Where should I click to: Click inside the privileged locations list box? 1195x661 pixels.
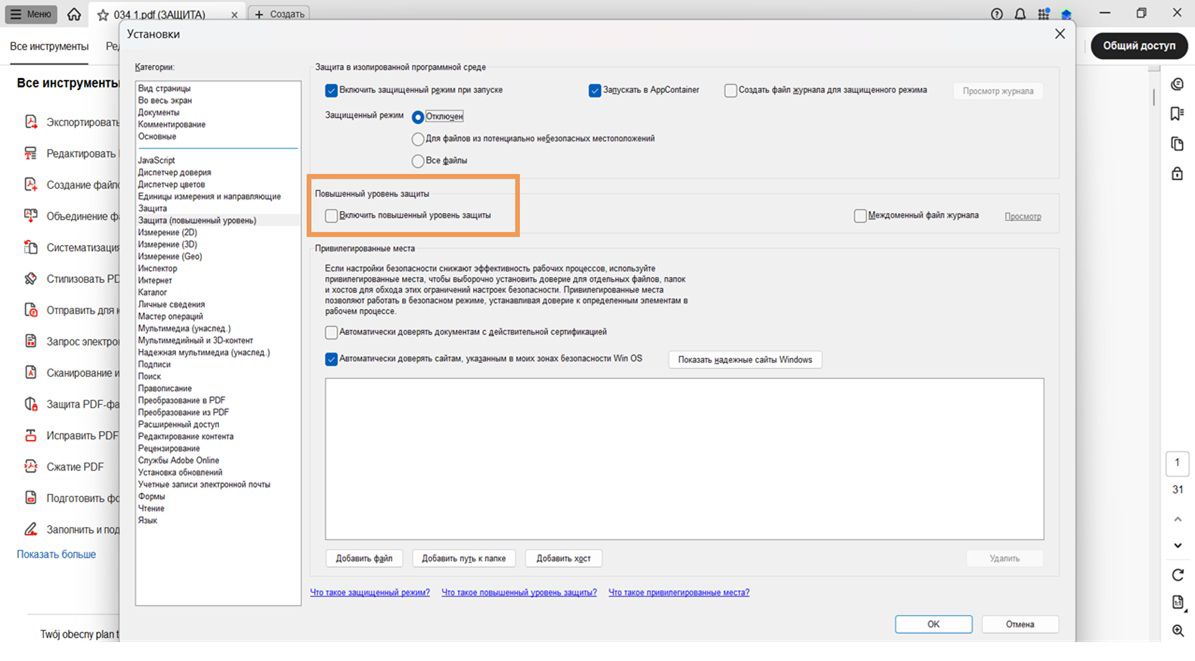(x=684, y=459)
